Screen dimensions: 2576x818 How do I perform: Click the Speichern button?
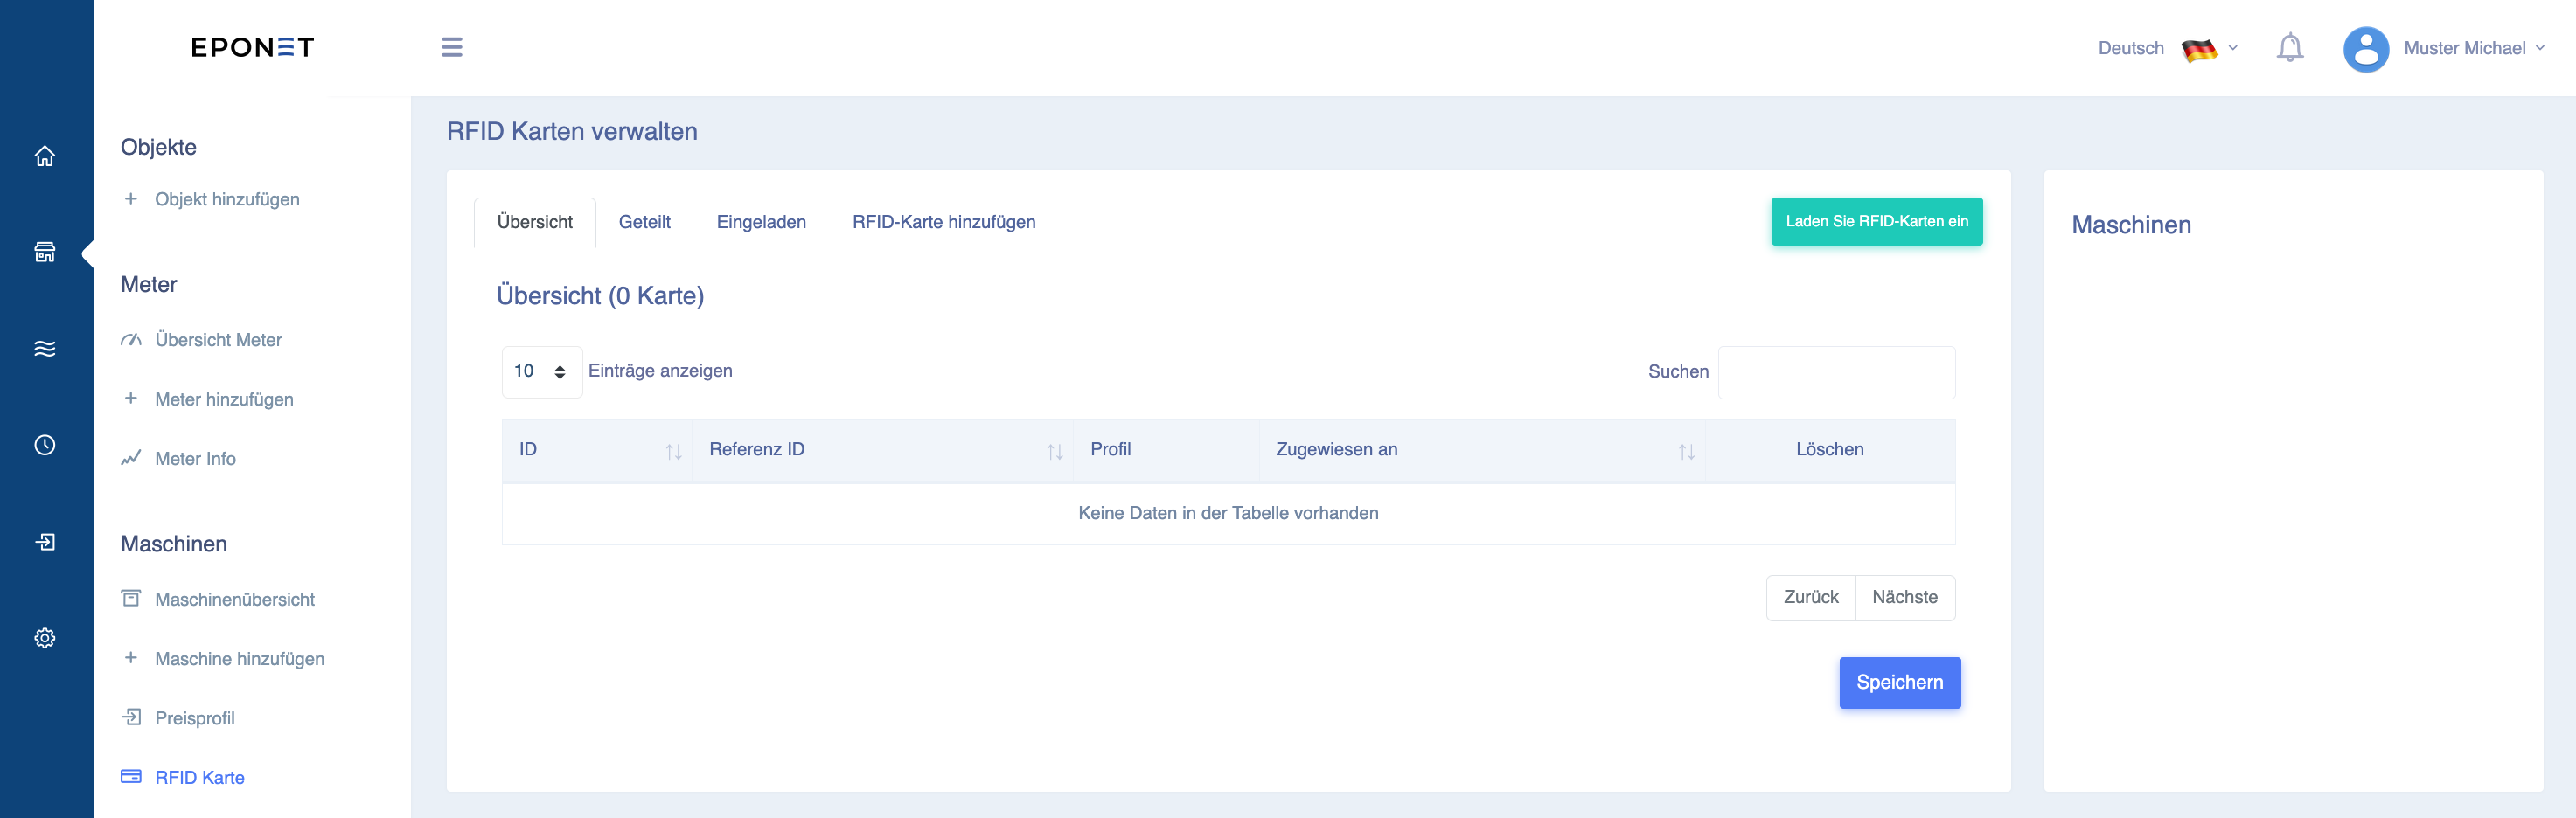point(1899,682)
